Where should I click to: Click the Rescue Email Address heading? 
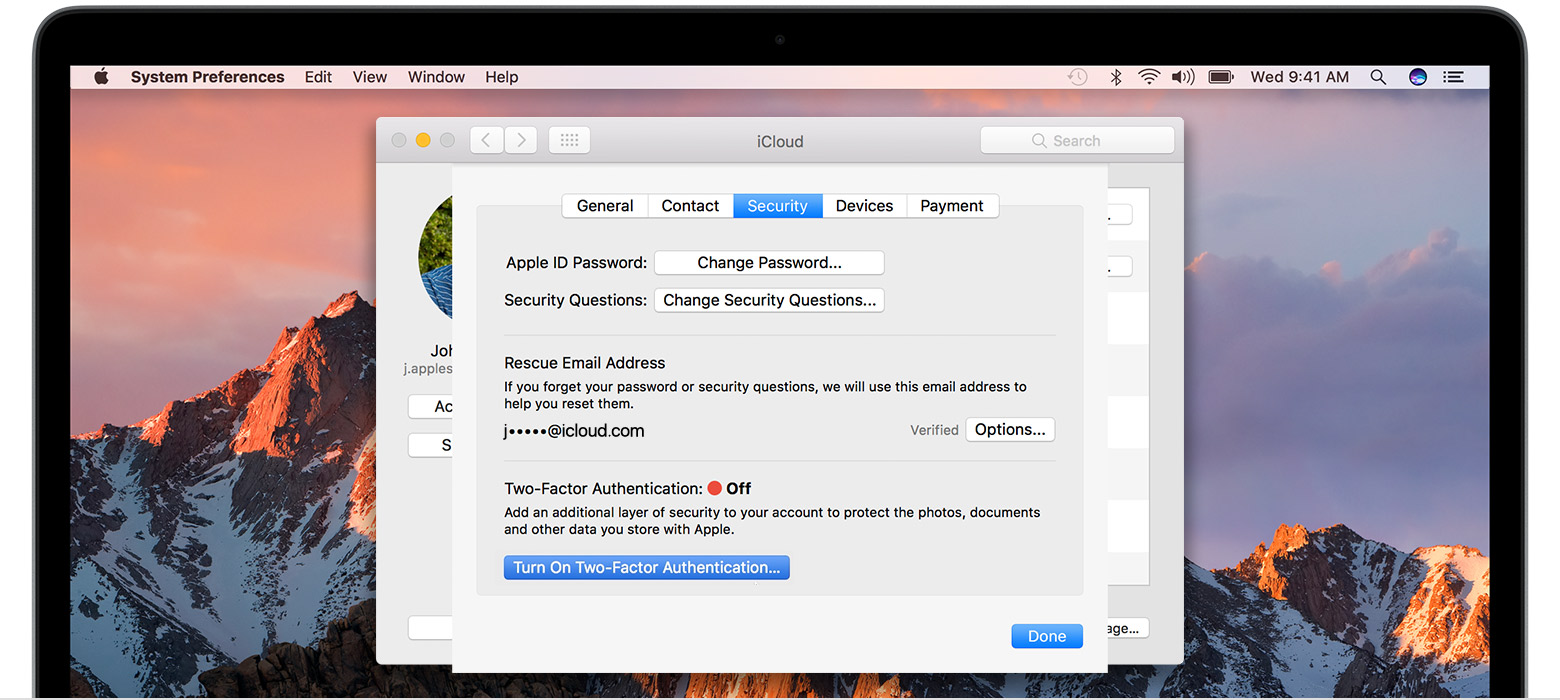(x=584, y=363)
